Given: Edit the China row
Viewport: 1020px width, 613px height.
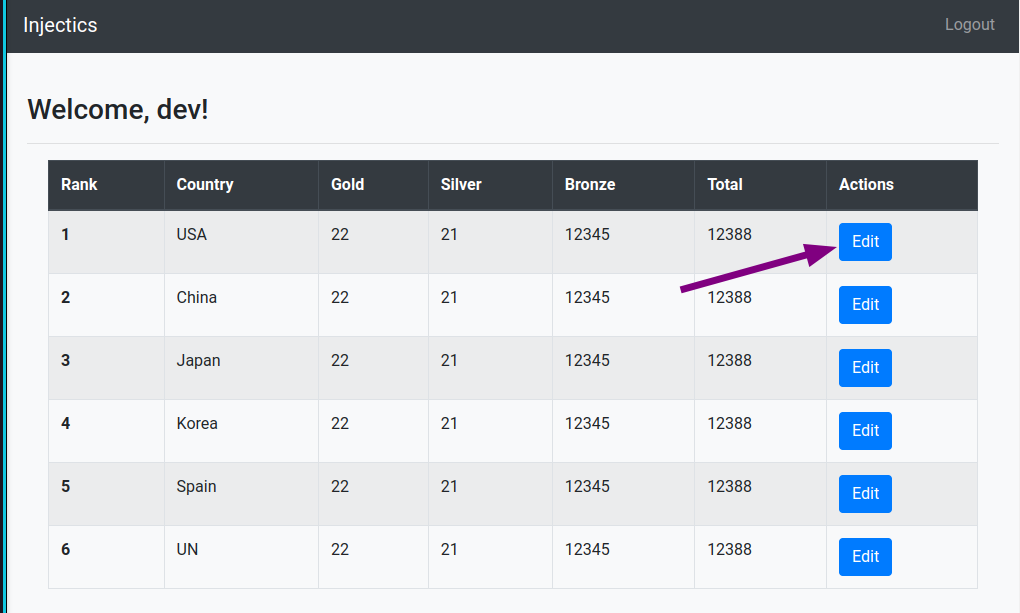Looking at the screenshot, I should pos(865,305).
